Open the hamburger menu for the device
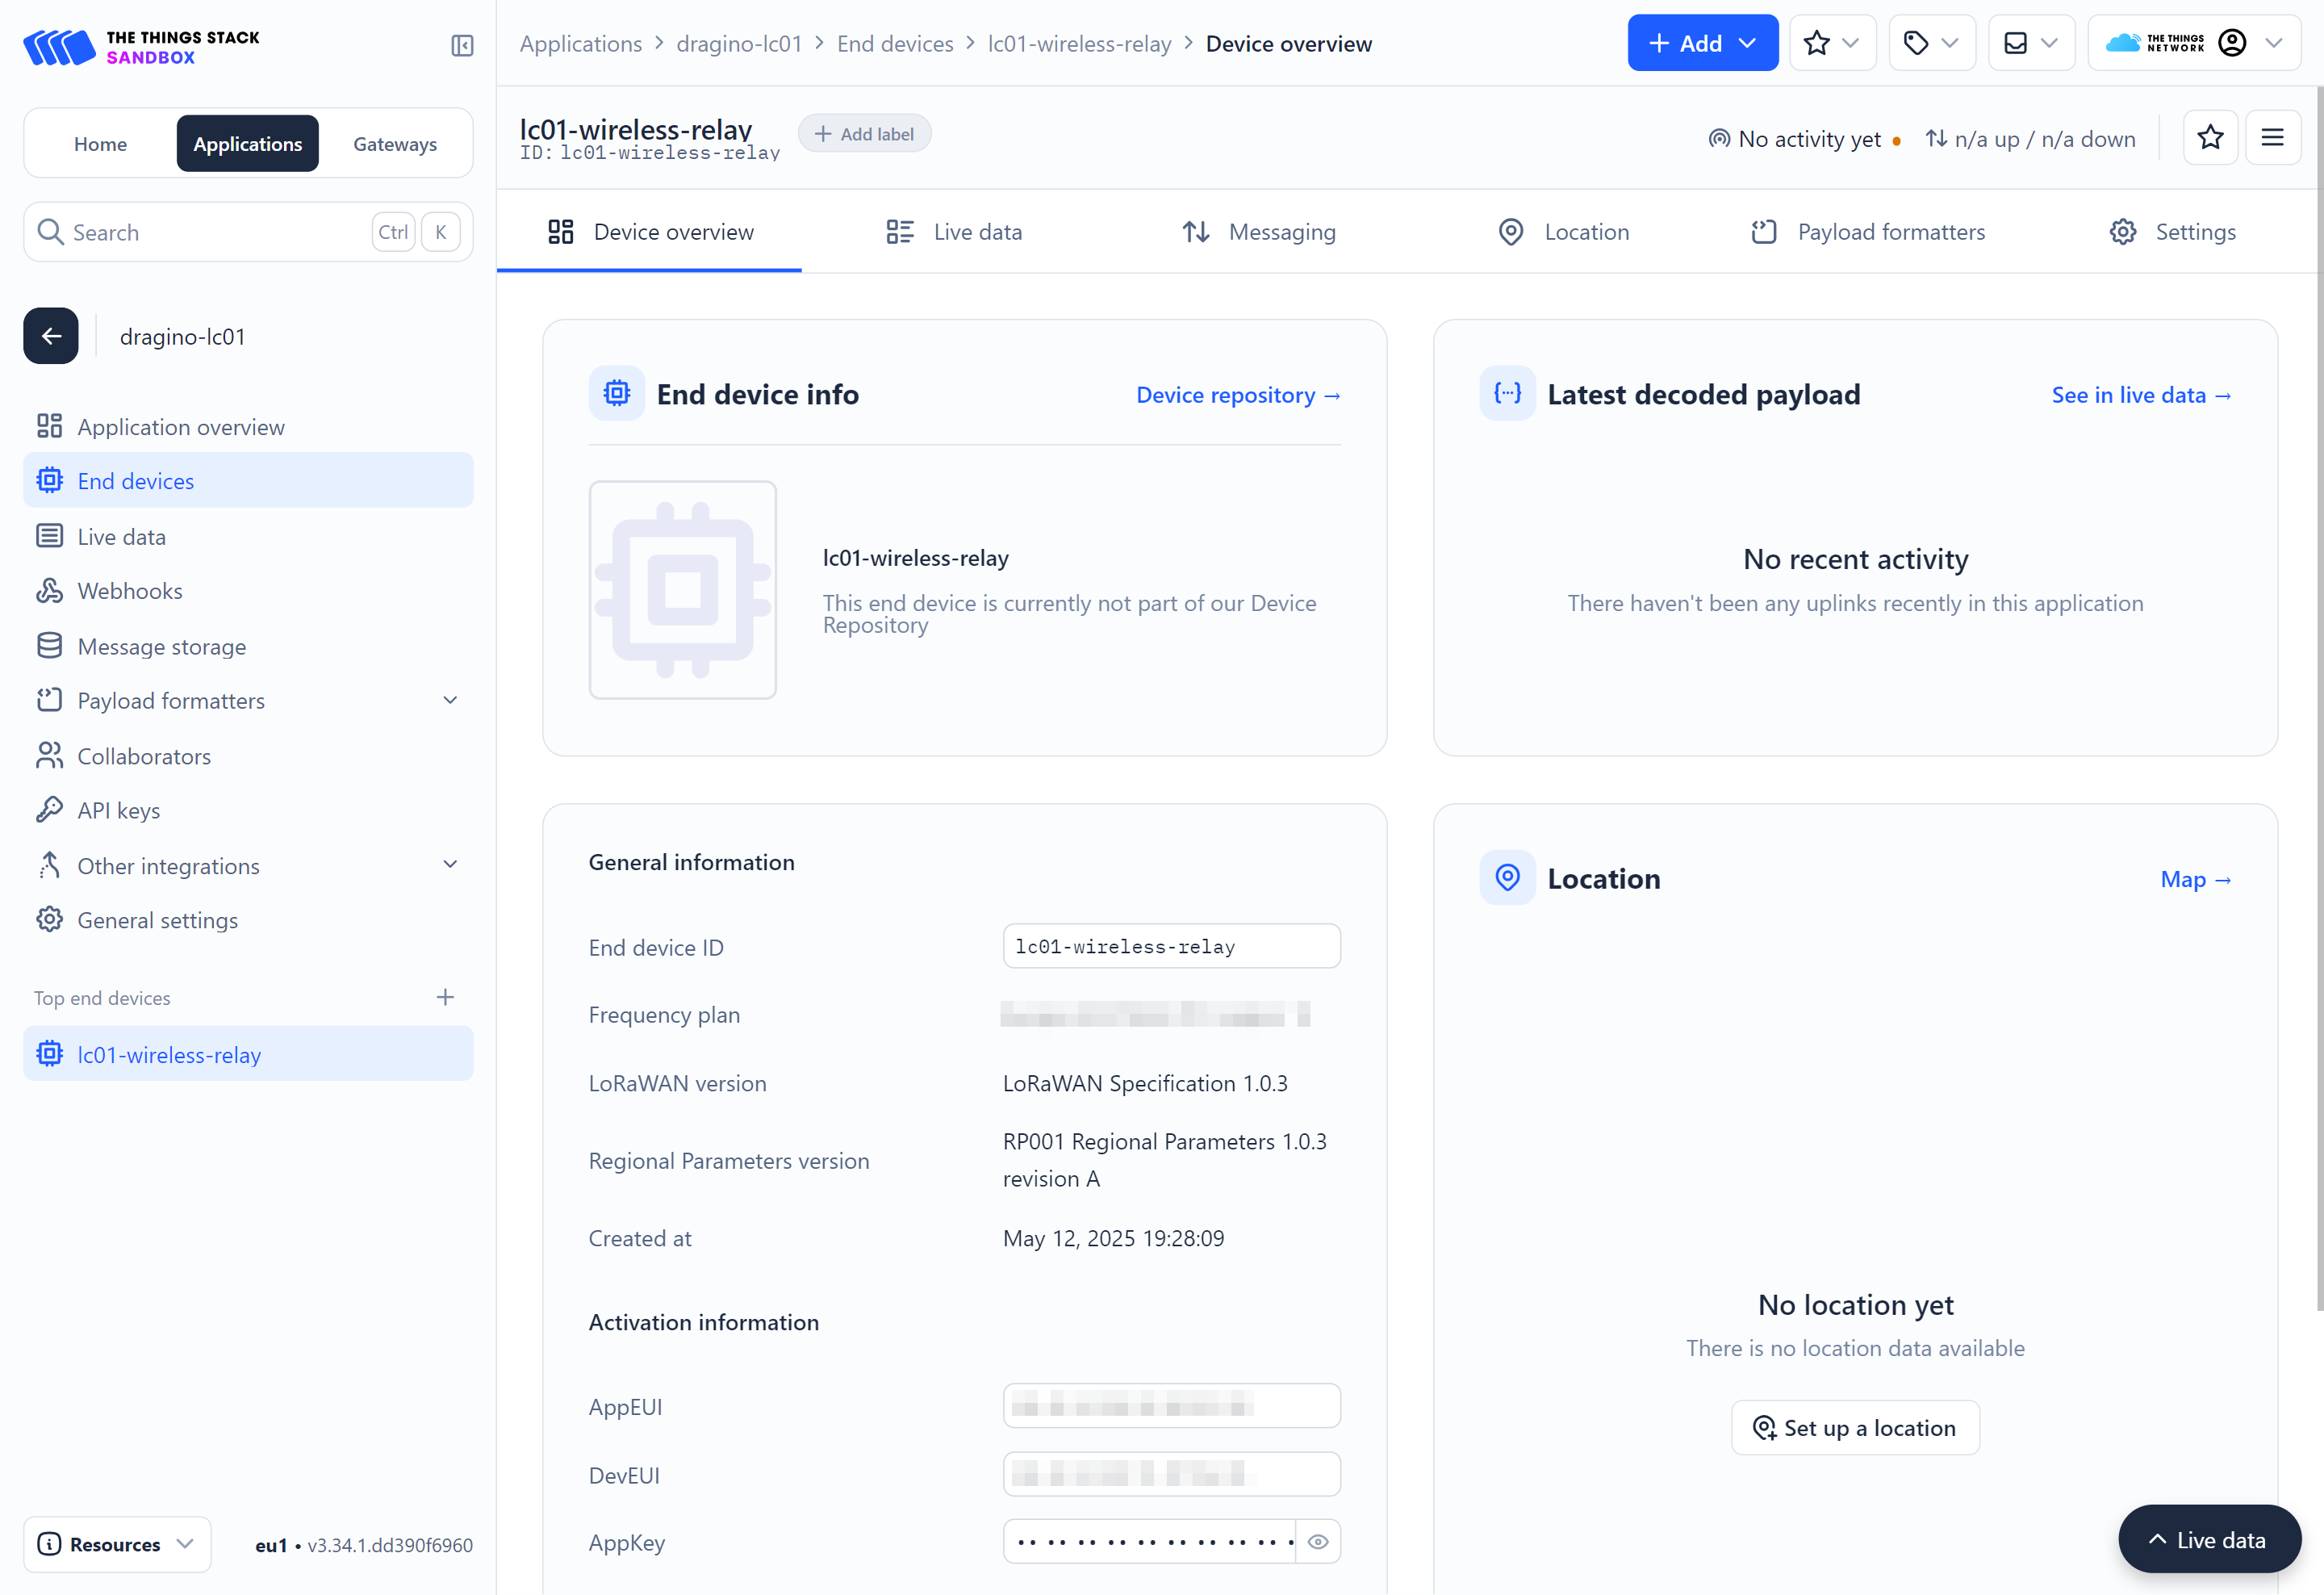Screen dimensions: 2324x1595 tap(2272, 138)
